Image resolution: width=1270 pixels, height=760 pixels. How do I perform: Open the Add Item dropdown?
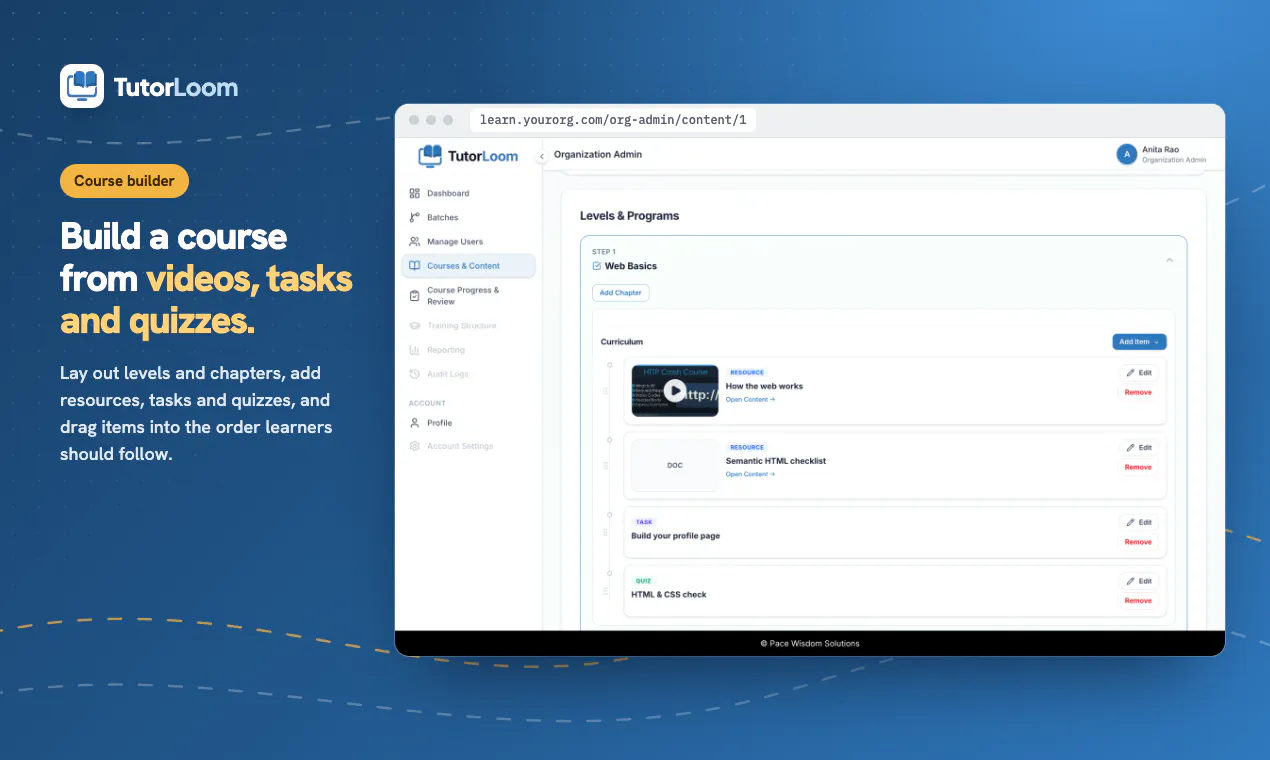click(1139, 342)
